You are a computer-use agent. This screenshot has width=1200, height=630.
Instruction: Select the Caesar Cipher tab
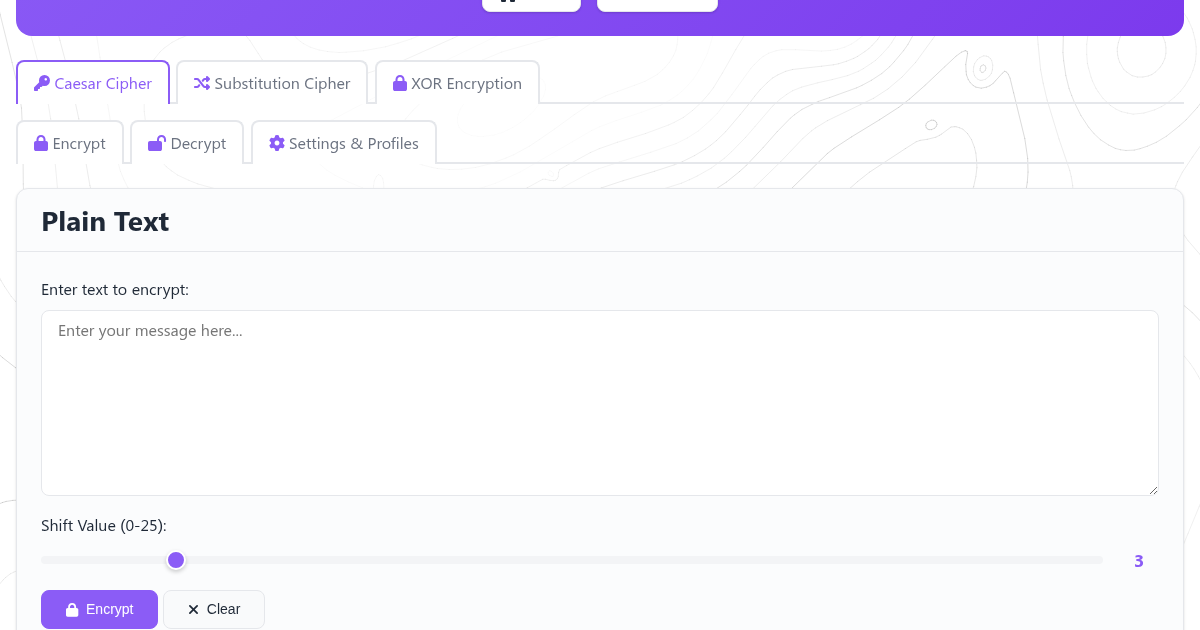coord(93,83)
